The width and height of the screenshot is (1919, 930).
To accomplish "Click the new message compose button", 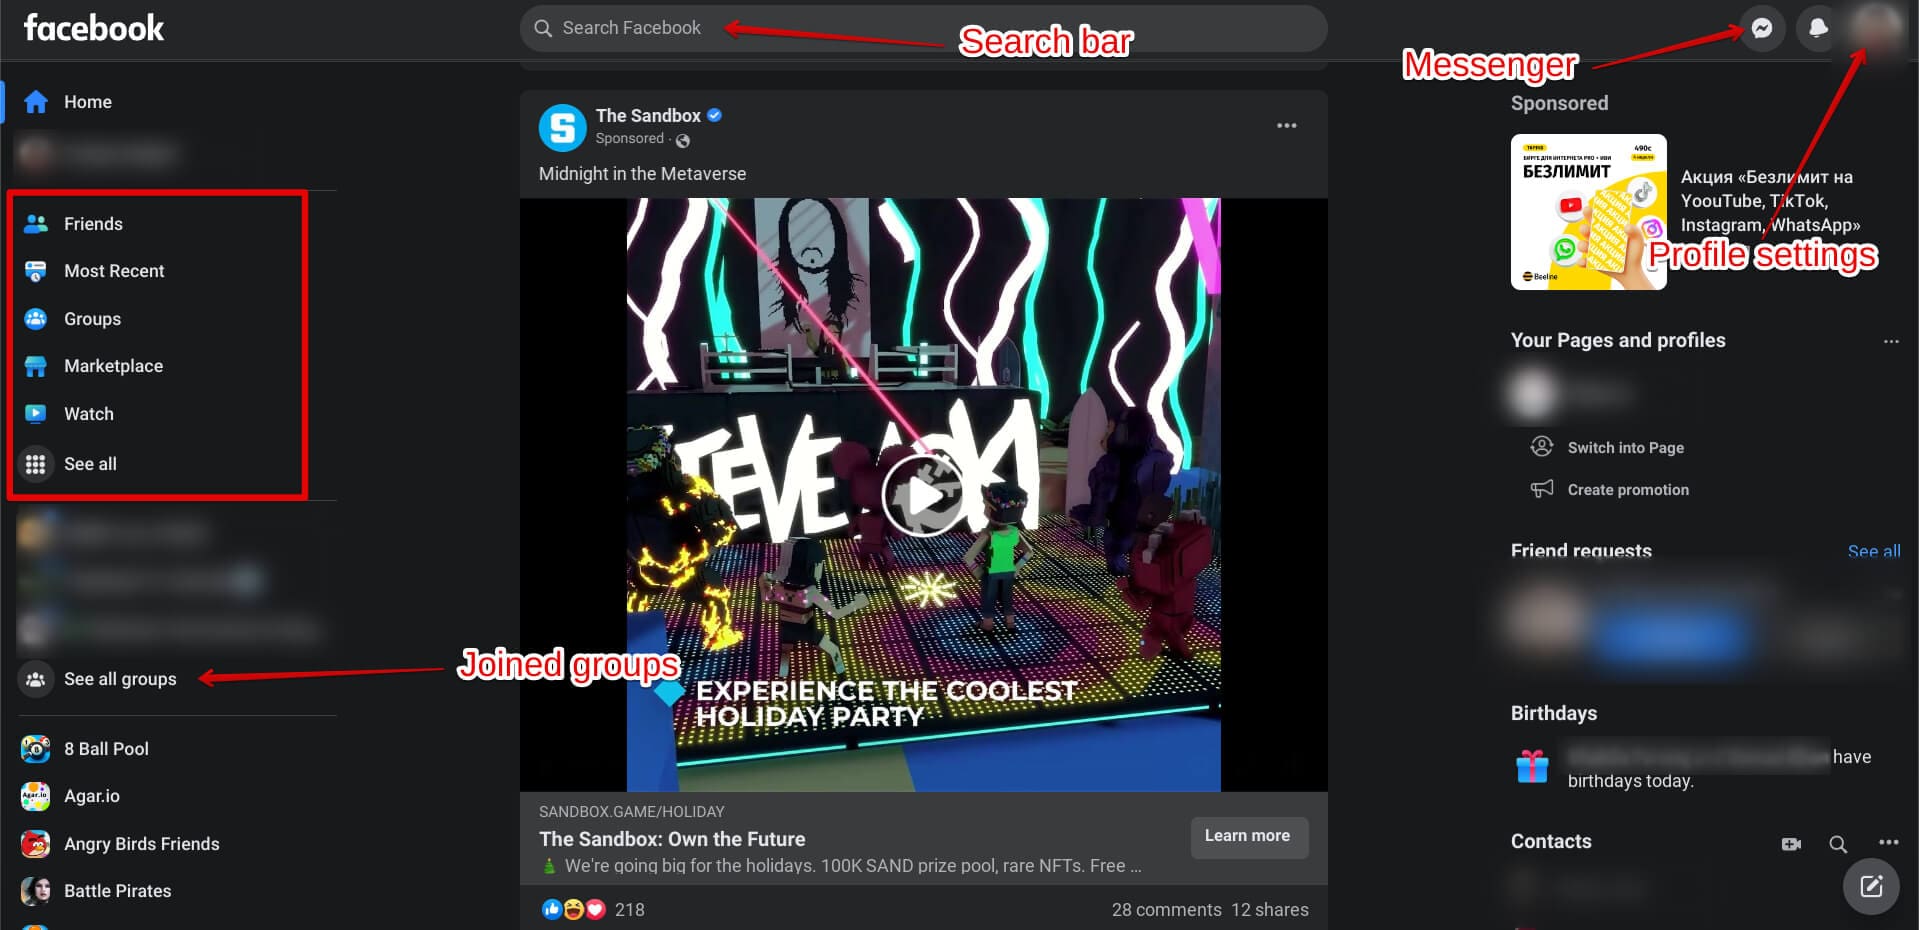I will [1871, 886].
